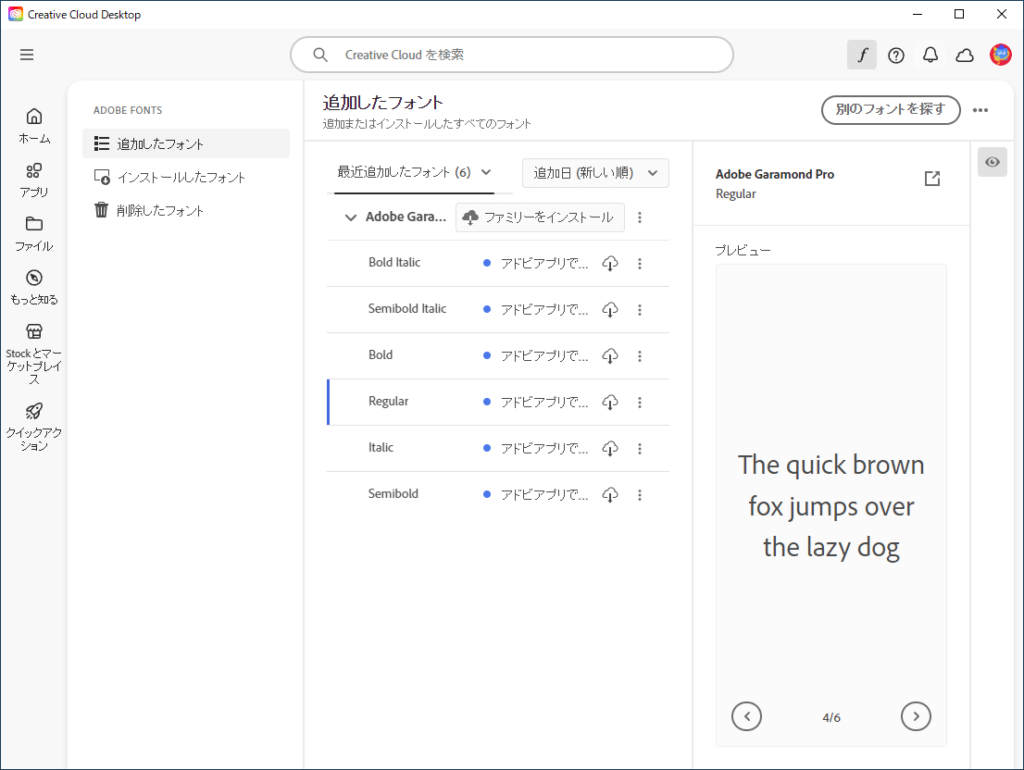Image resolution: width=1024 pixels, height=770 pixels.
Task: Click the ファミリーをインストール button
Action: click(540, 217)
